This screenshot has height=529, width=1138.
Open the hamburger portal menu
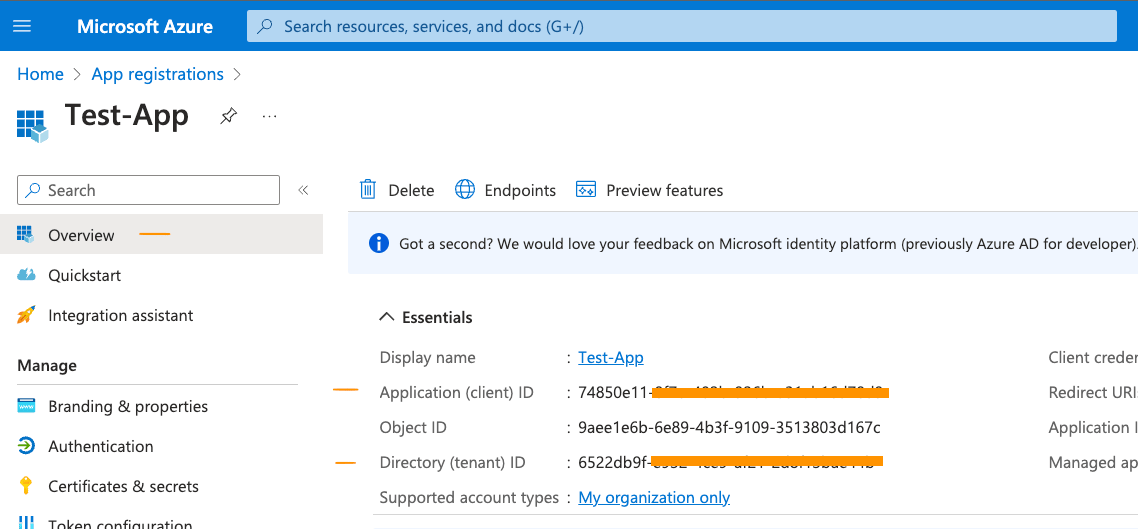(x=22, y=26)
